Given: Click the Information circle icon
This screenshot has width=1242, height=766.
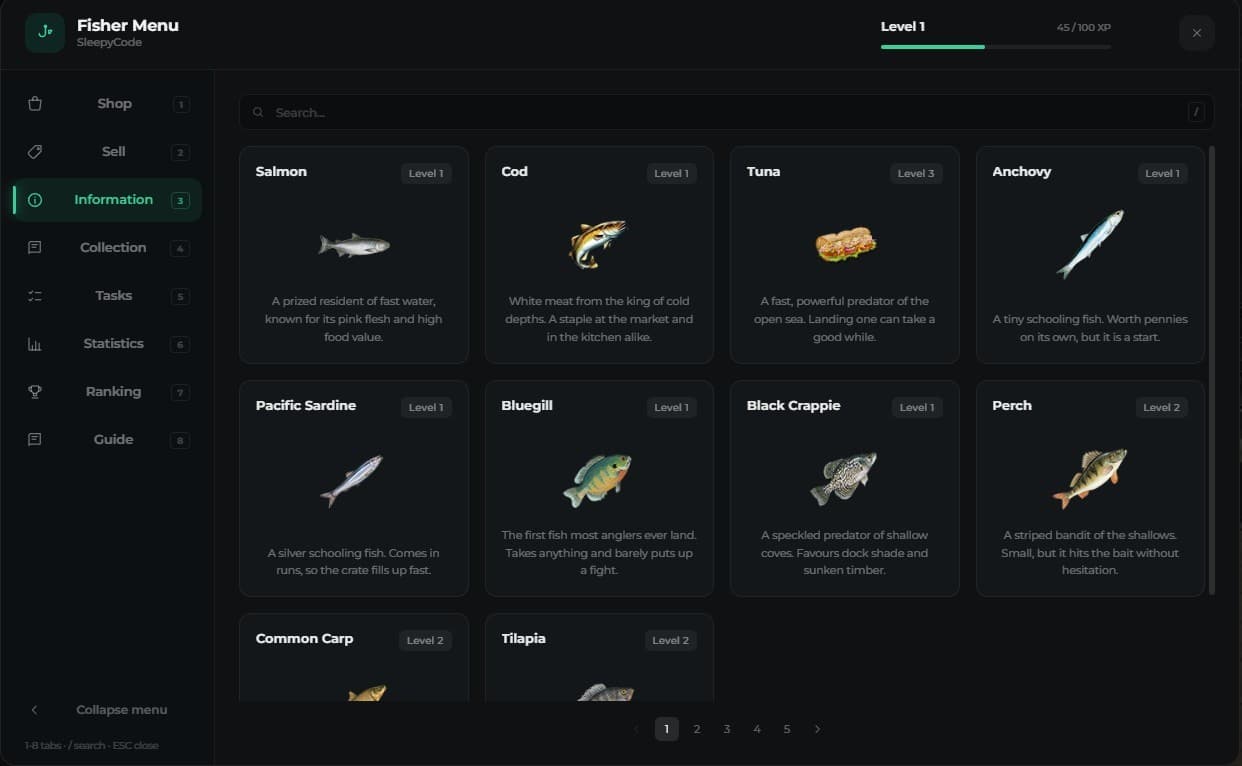Looking at the screenshot, I should coord(35,200).
